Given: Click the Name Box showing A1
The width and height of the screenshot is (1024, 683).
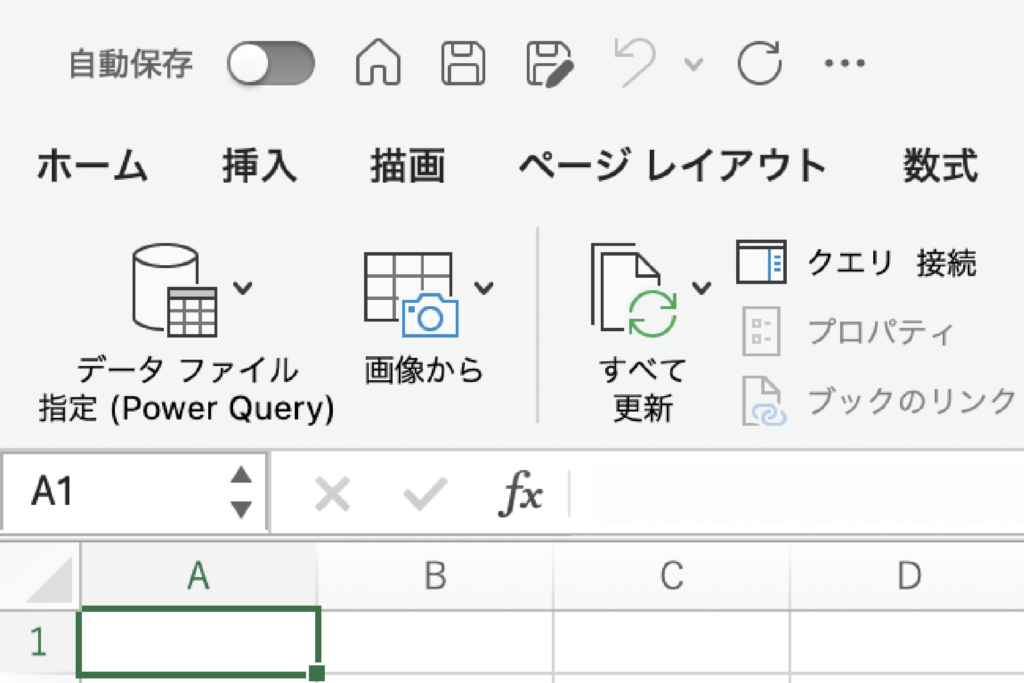Looking at the screenshot, I should (x=120, y=492).
